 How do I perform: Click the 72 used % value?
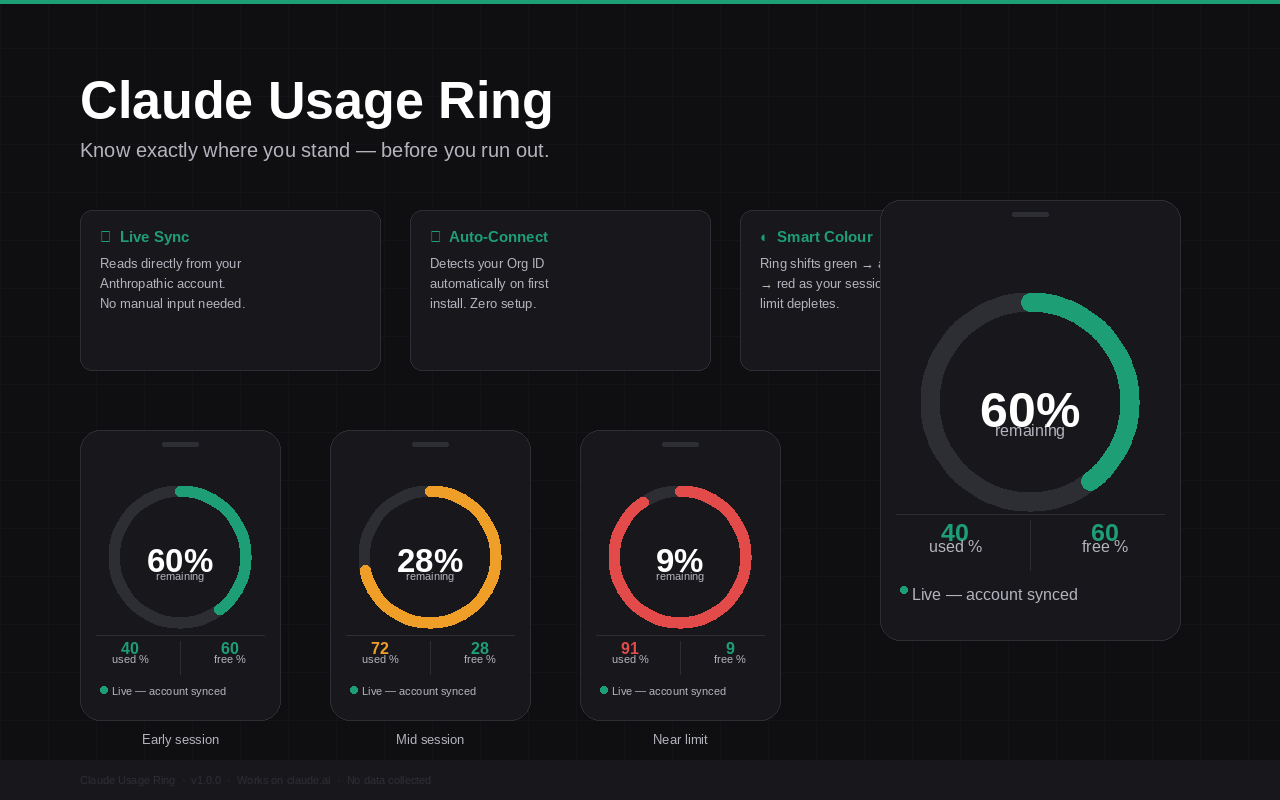click(x=380, y=649)
